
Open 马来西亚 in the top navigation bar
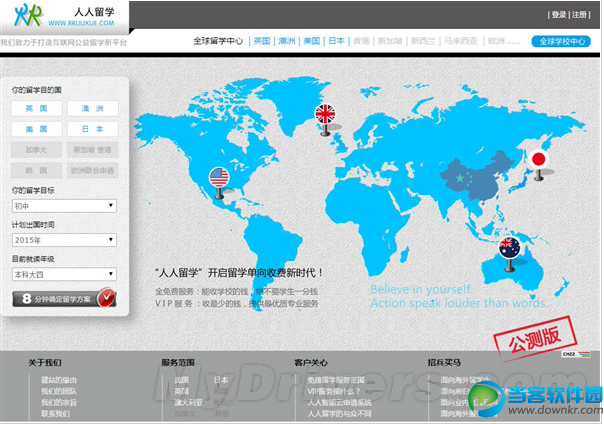pos(461,41)
